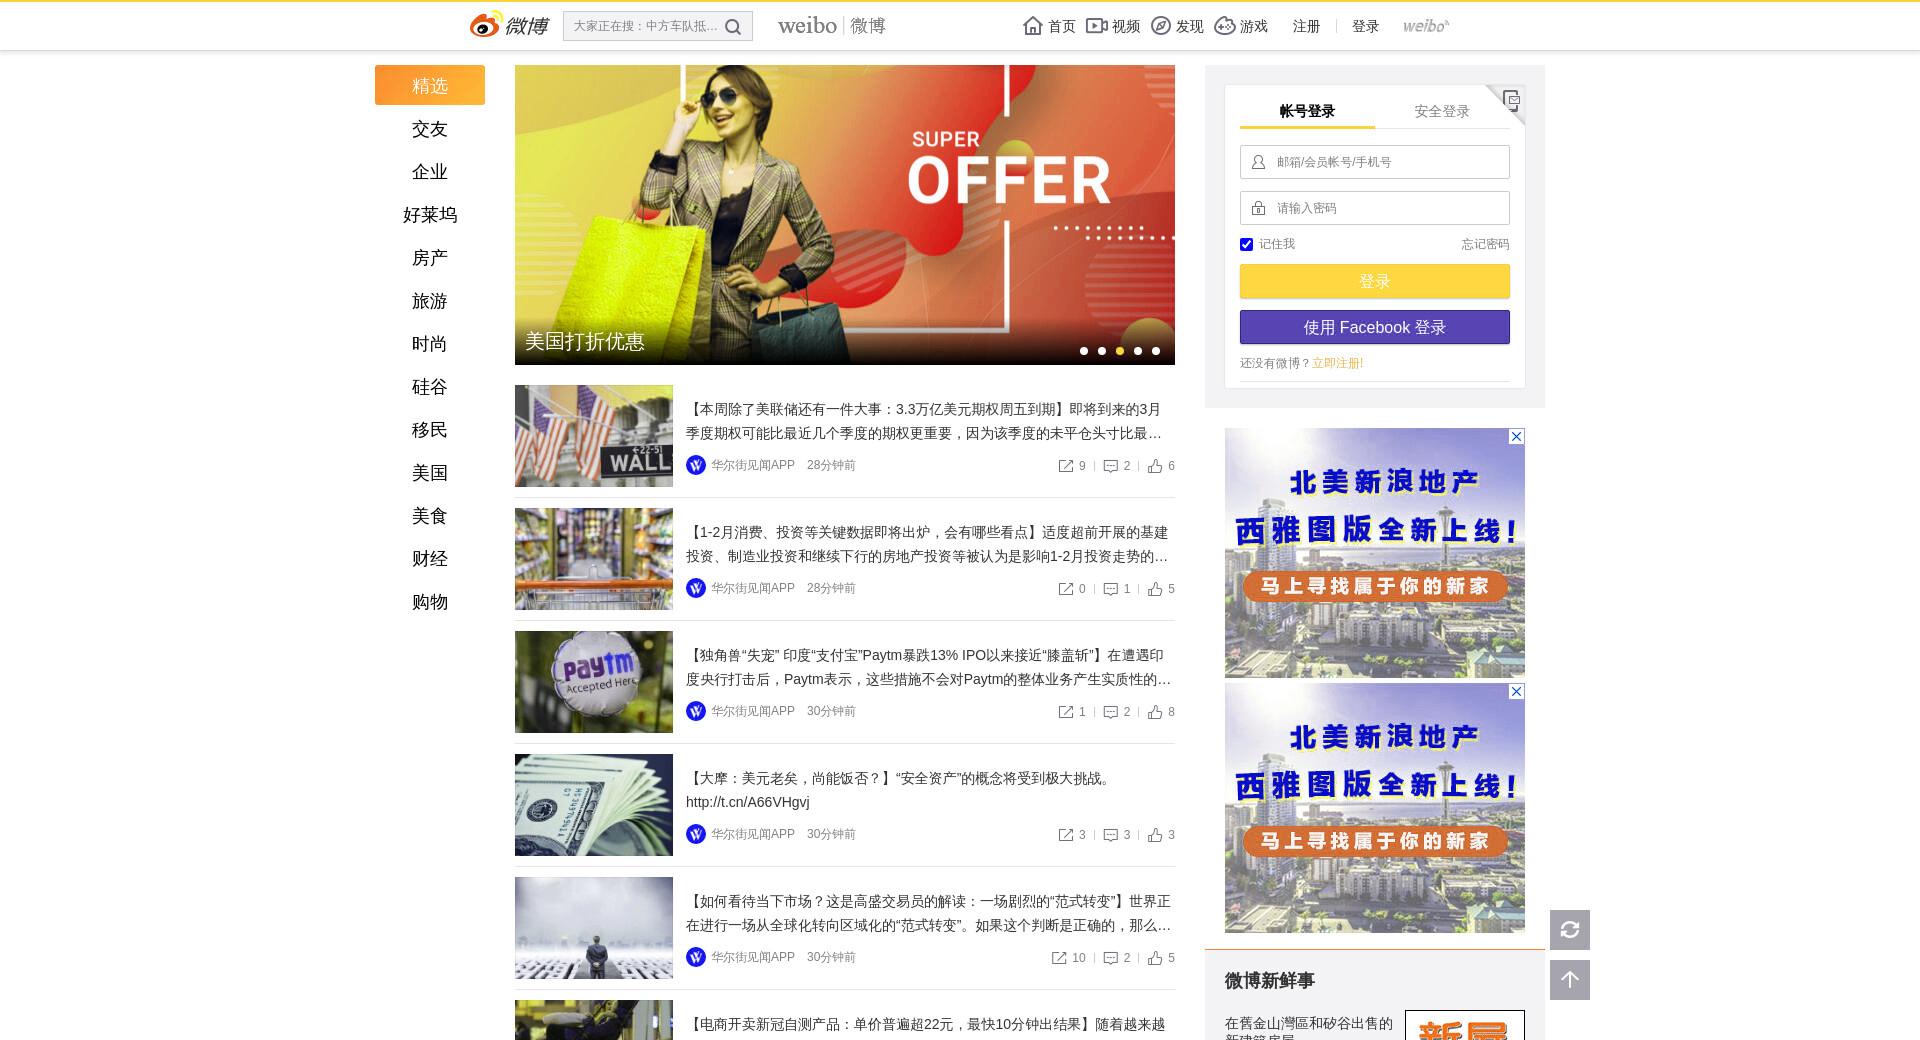Like the 1-2月消费 post

[x=1155, y=589]
